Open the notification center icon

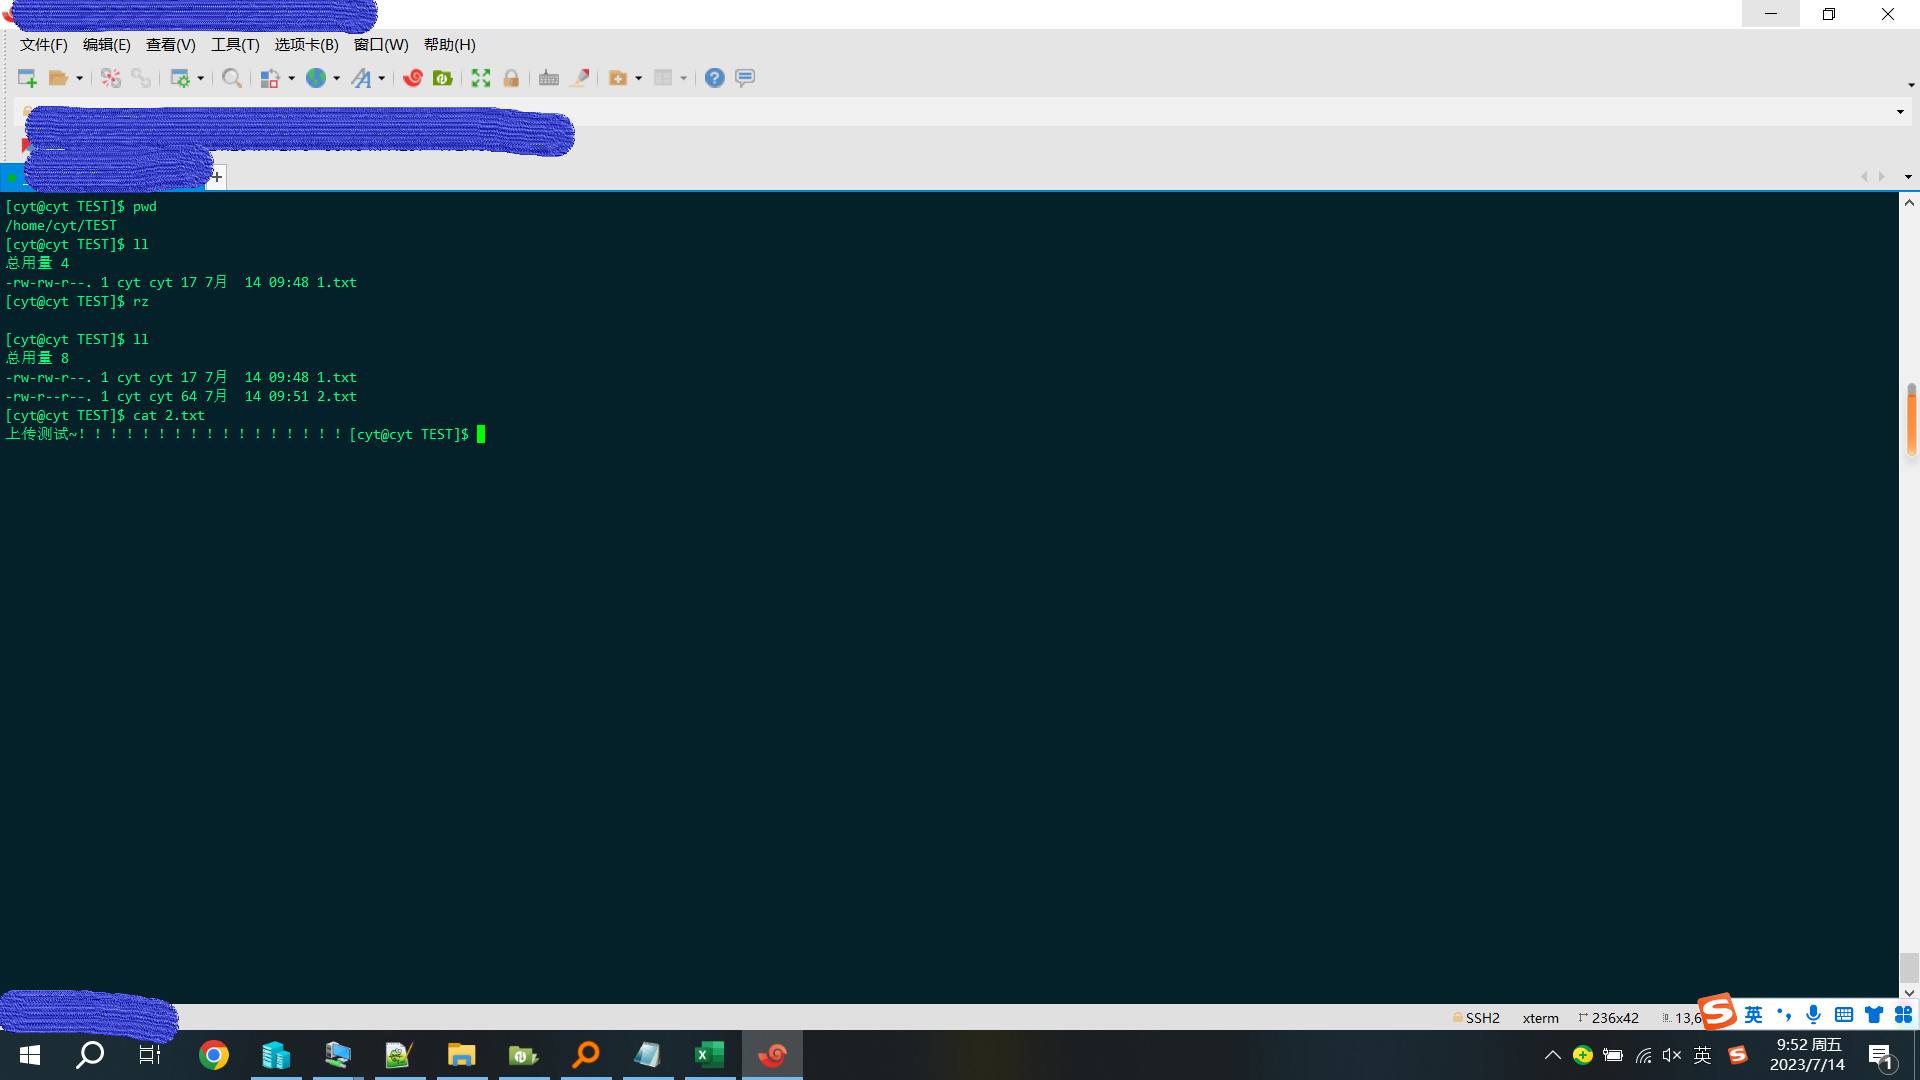[x=1882, y=1056]
